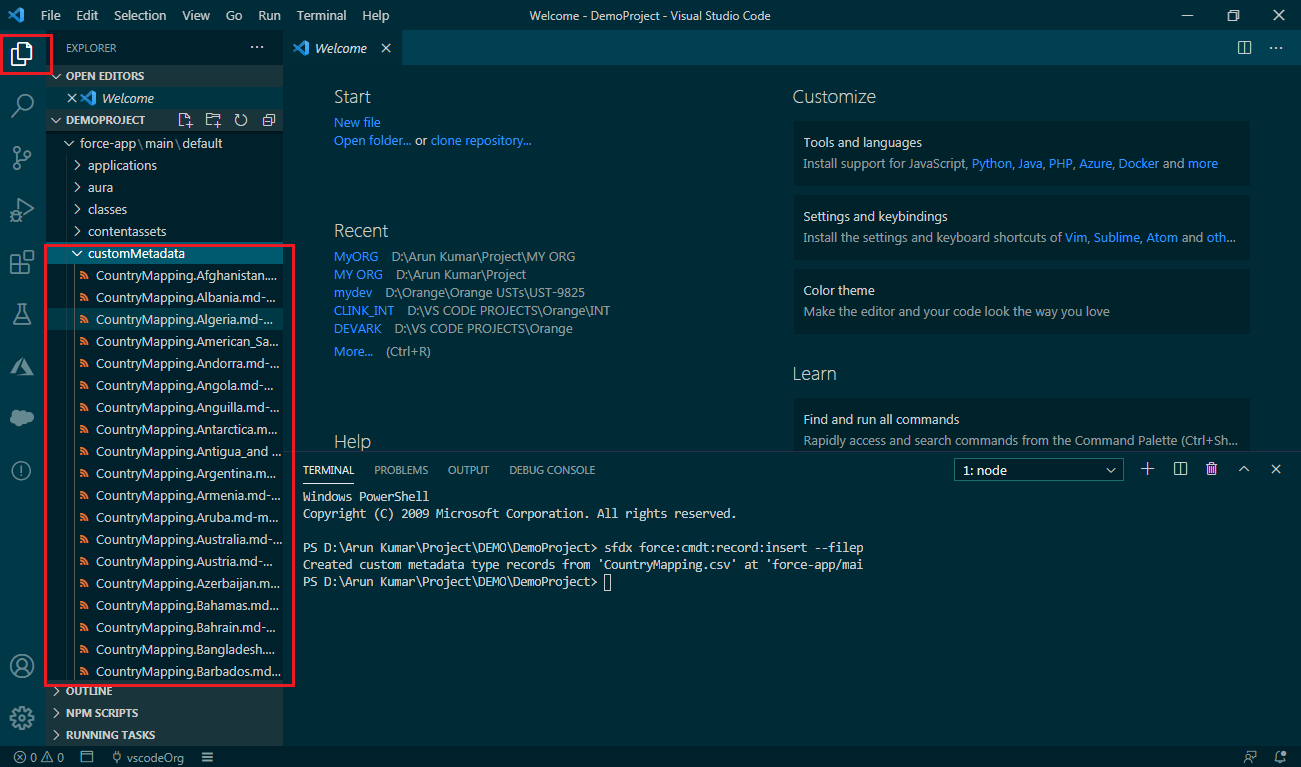Open the Search view in activity bar

22,105
